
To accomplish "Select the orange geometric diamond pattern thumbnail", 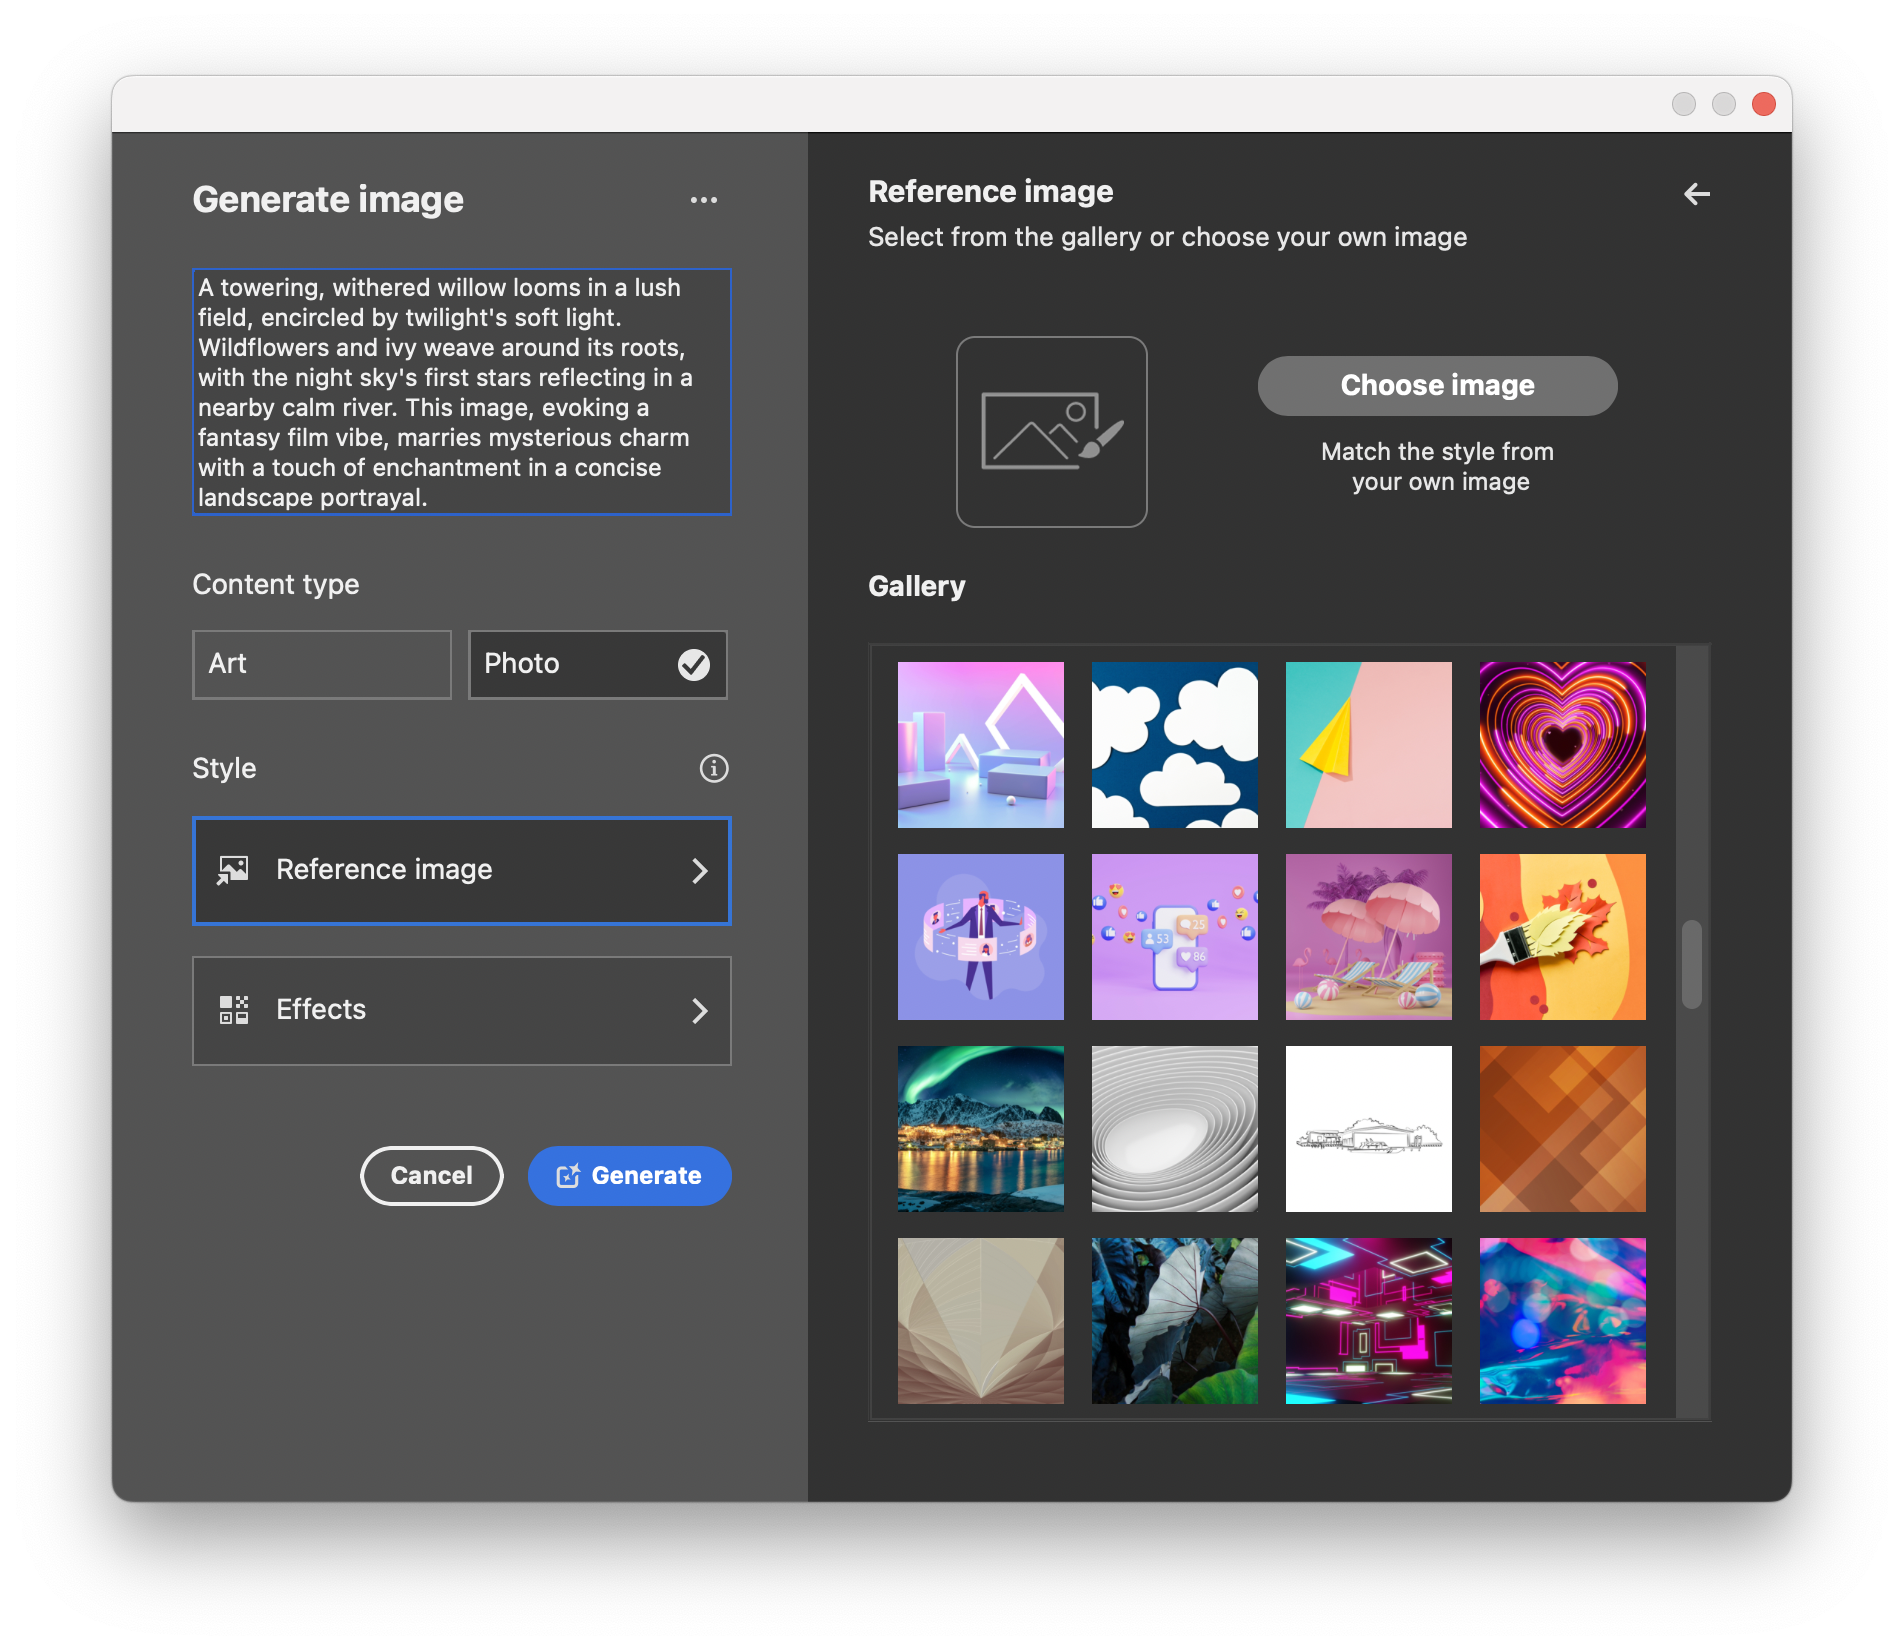I will (x=1563, y=1129).
